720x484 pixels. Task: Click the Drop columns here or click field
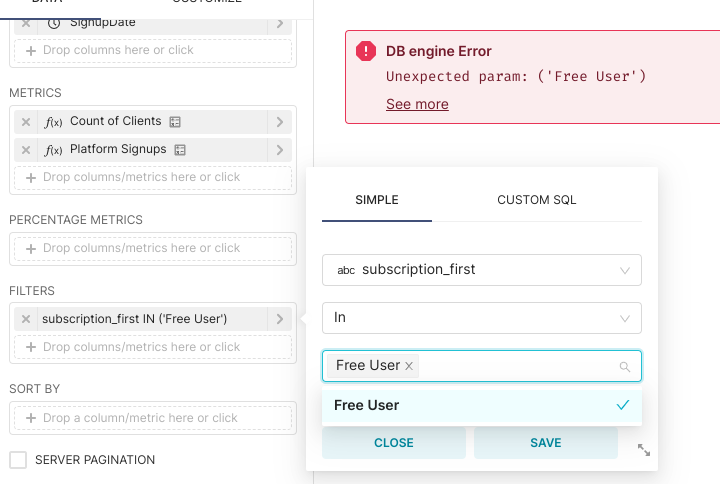(x=153, y=51)
